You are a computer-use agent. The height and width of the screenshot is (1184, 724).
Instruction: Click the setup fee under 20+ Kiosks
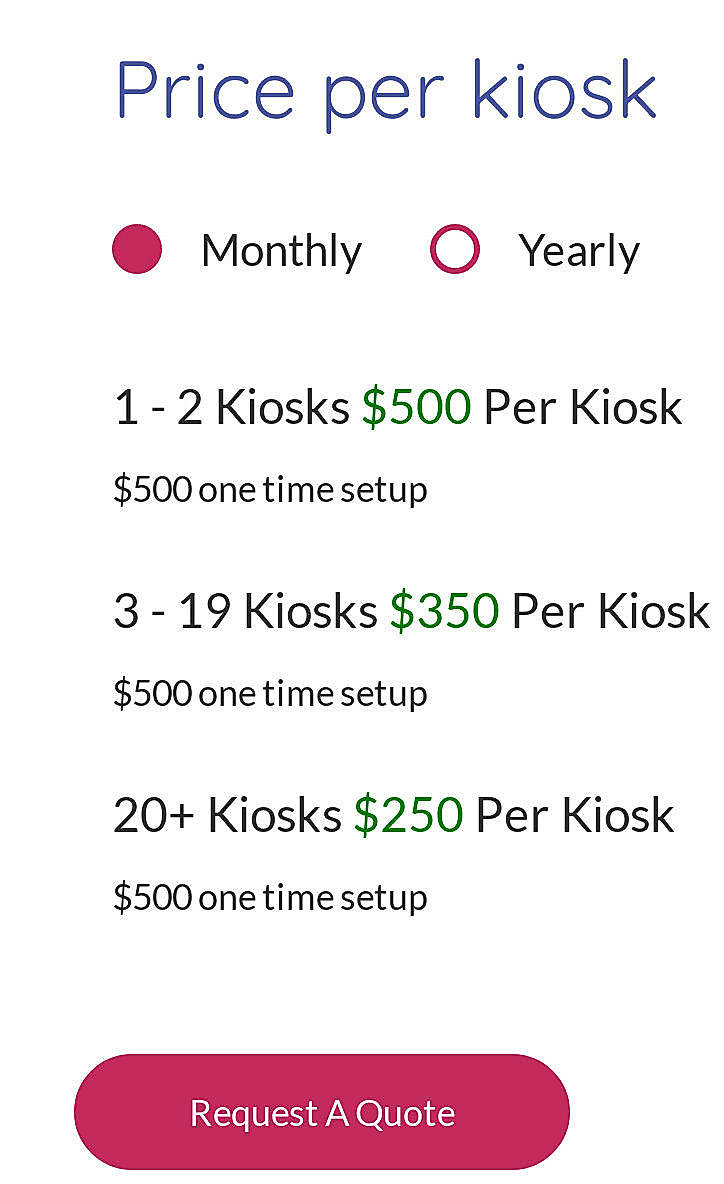(x=271, y=896)
